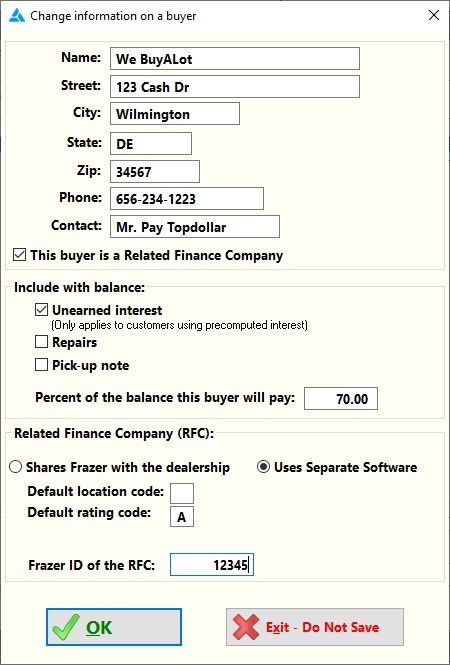
Task: Check the Pick-up note option
Action: click(x=41, y=365)
